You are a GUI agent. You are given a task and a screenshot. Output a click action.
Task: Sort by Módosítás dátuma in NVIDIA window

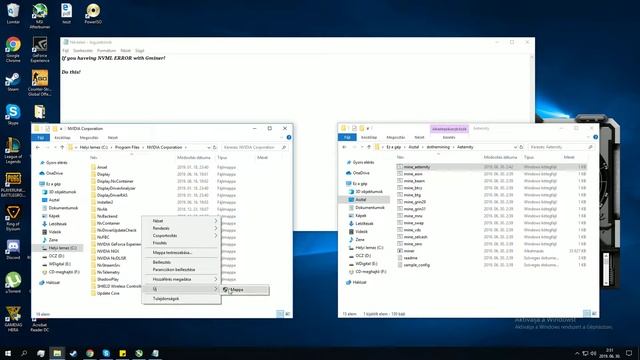193,158
